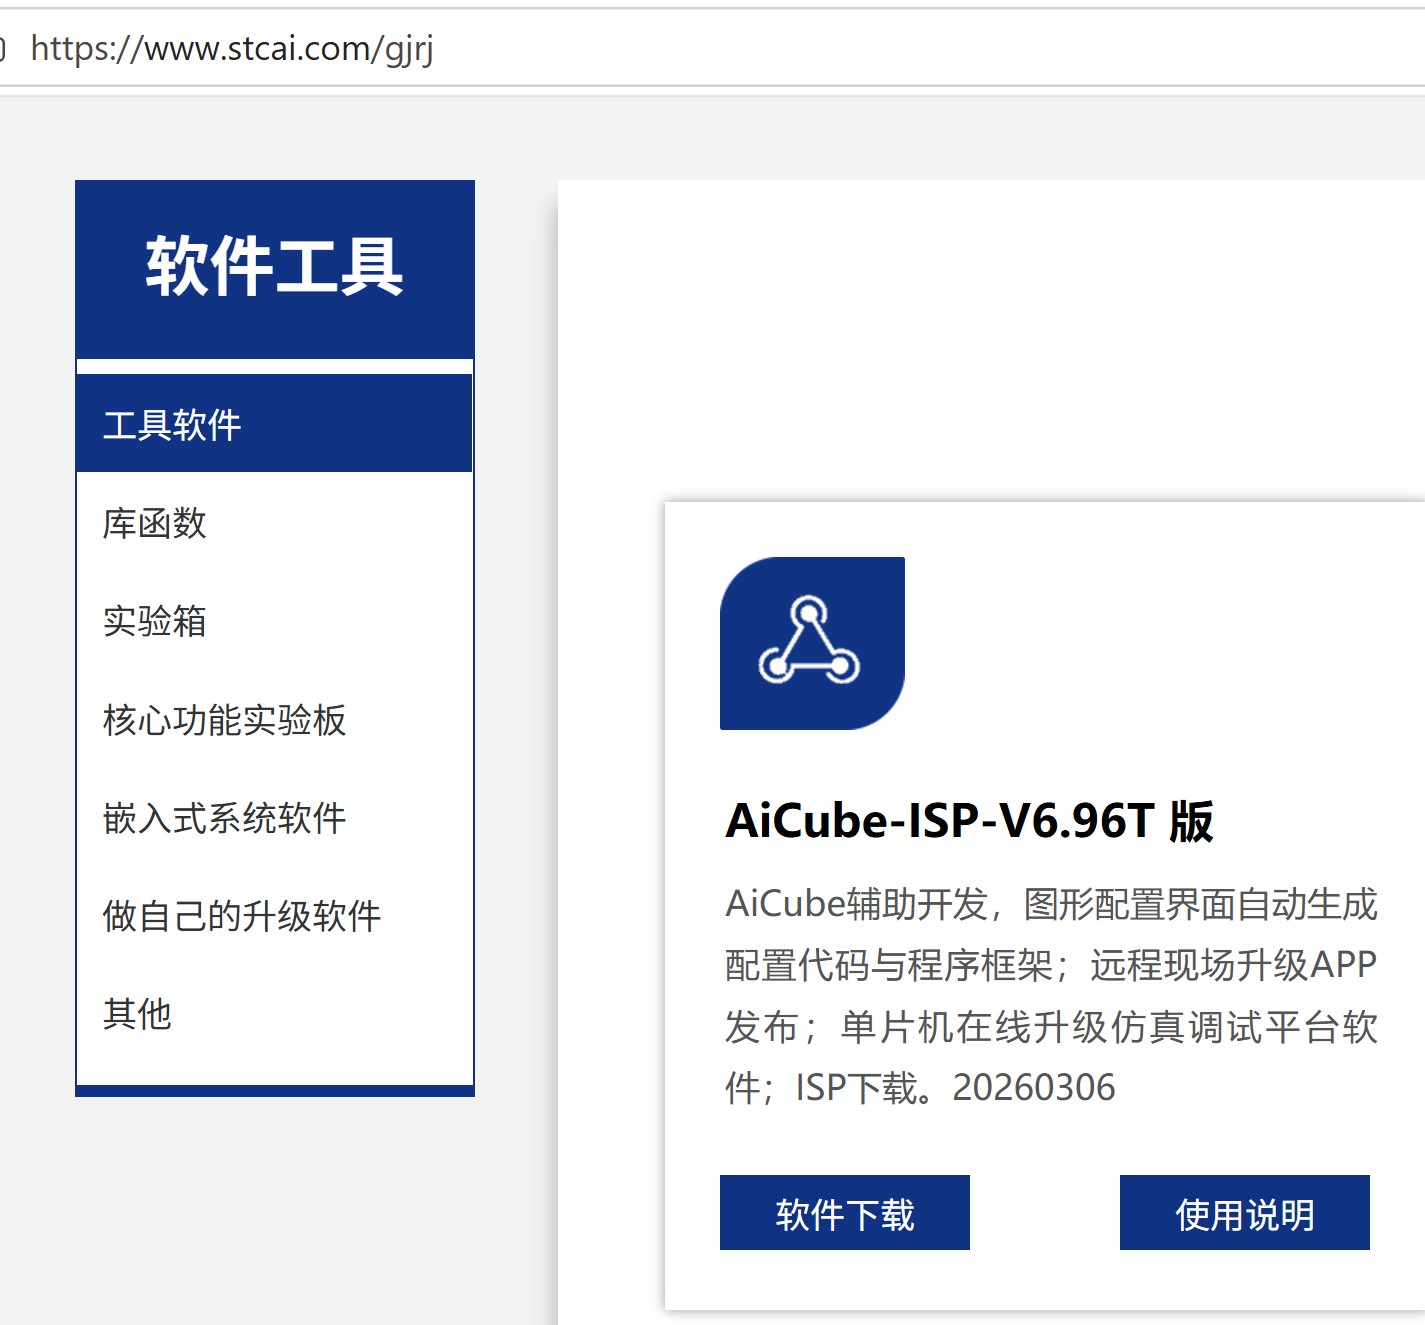This screenshot has height=1325, width=1425.
Task: Click the 使用说明 instructions button
Action: [1245, 1213]
